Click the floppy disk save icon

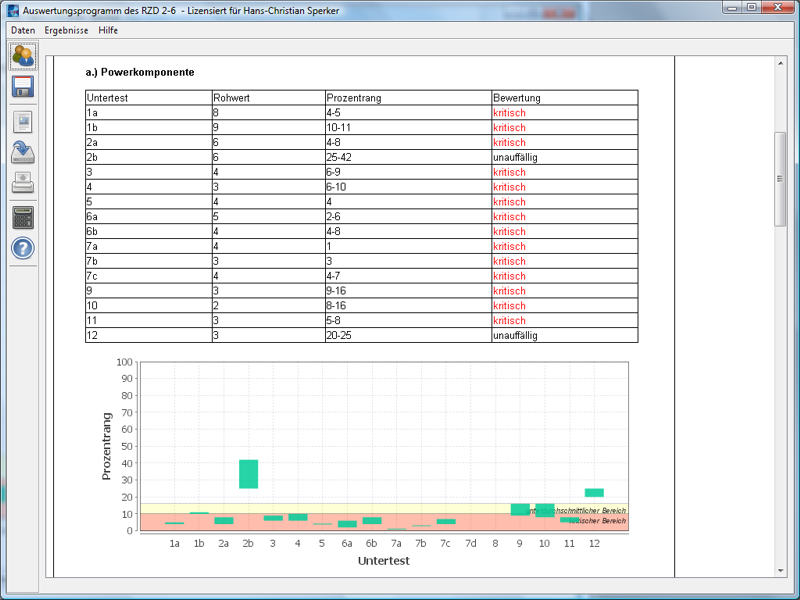tap(23, 87)
